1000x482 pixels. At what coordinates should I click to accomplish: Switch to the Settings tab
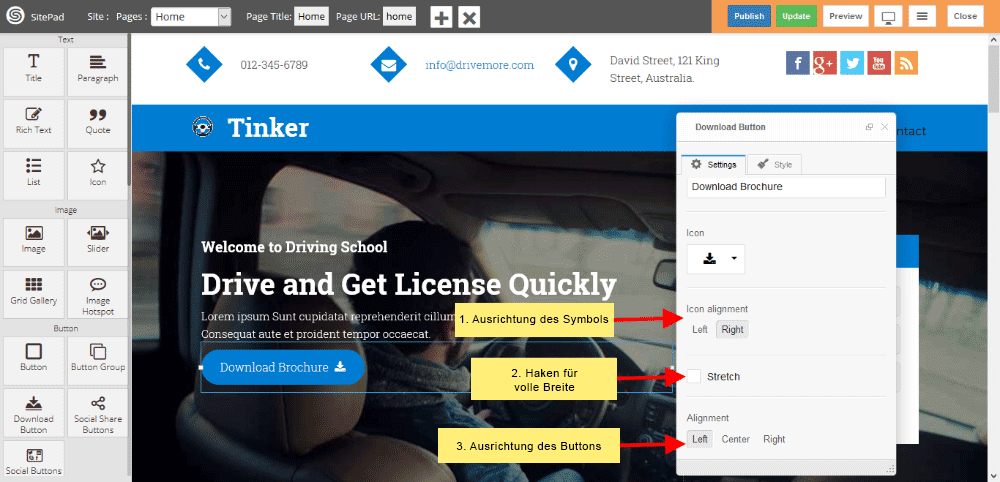[714, 164]
